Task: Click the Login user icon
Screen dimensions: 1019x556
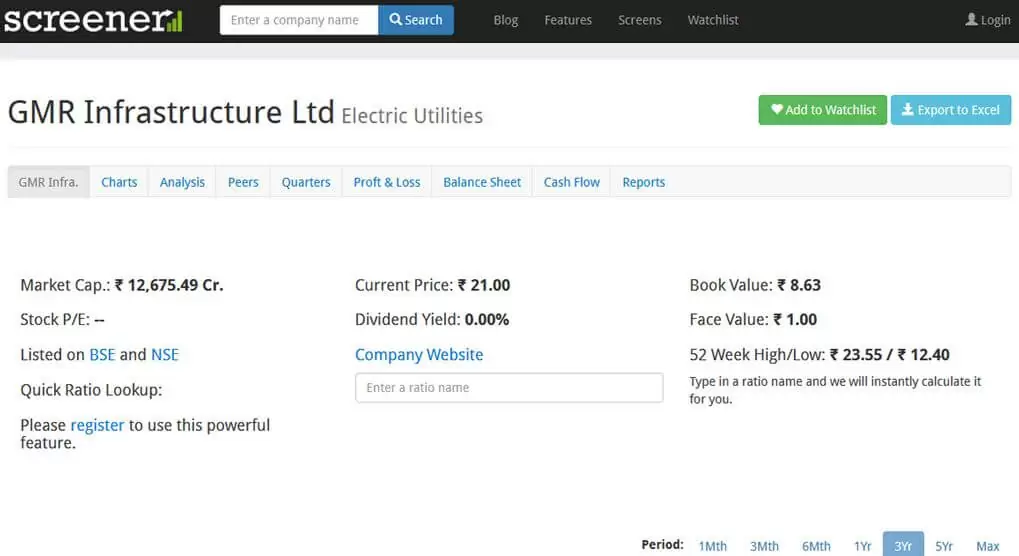Action: tap(971, 19)
